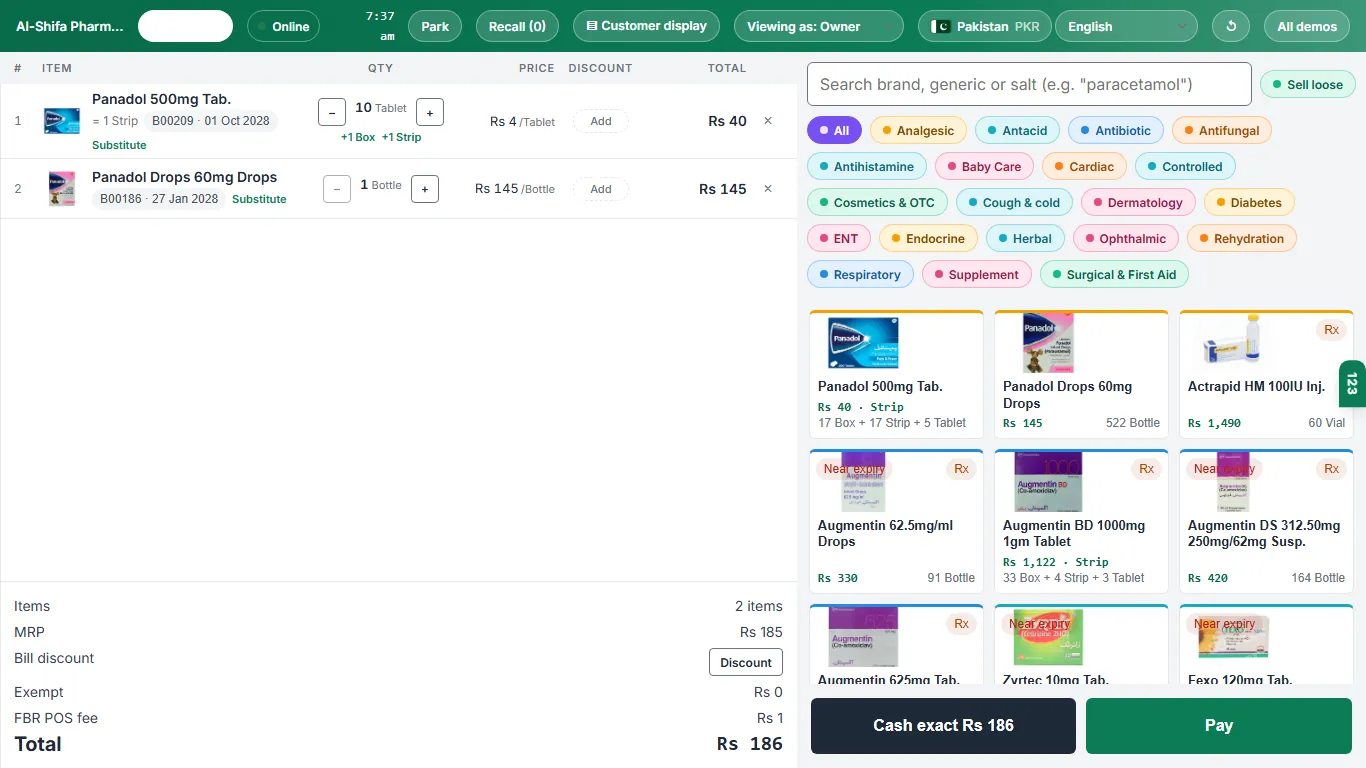Apply a bill Discount

(746, 662)
